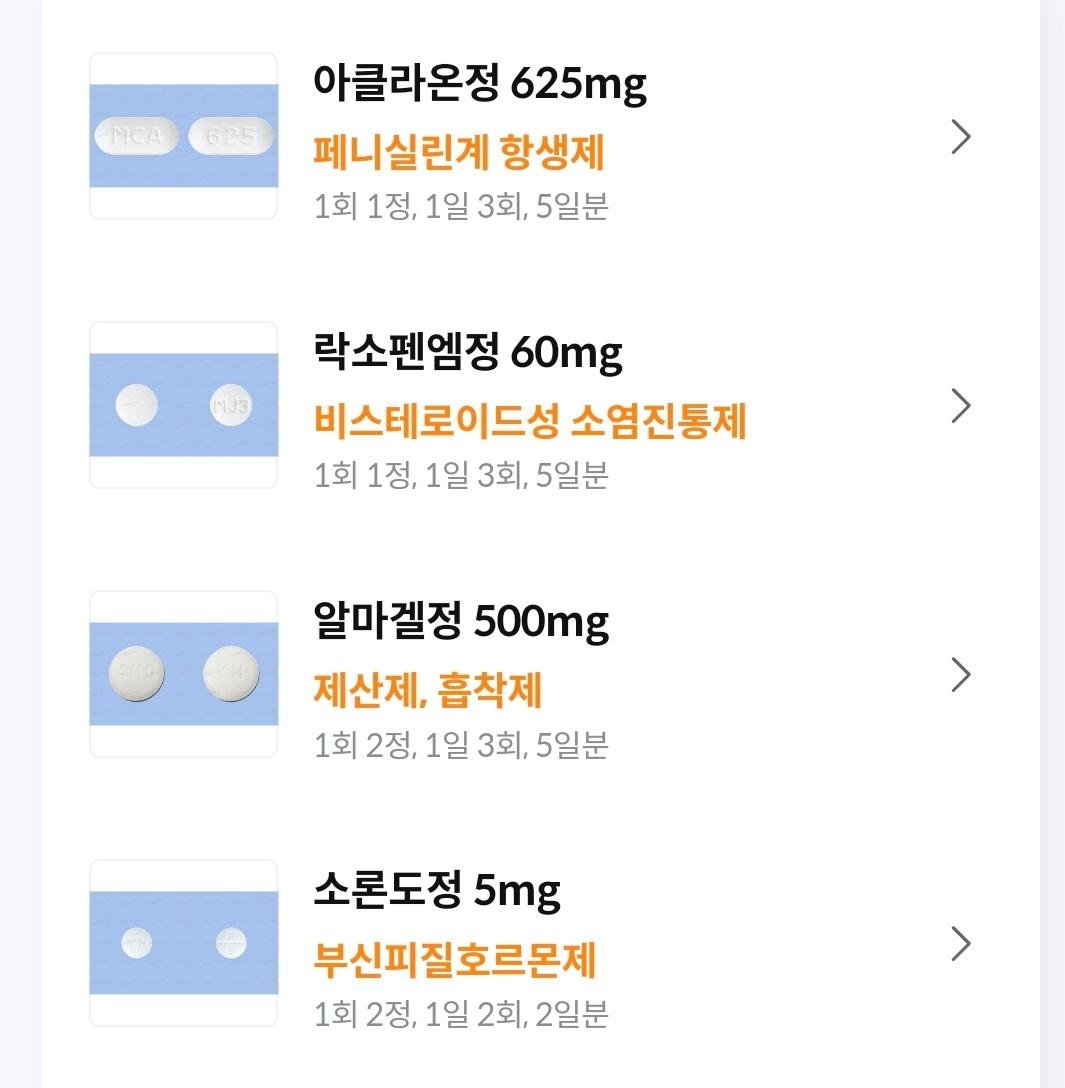Expand details chevron for 아클라온정 625mg

click(960, 137)
